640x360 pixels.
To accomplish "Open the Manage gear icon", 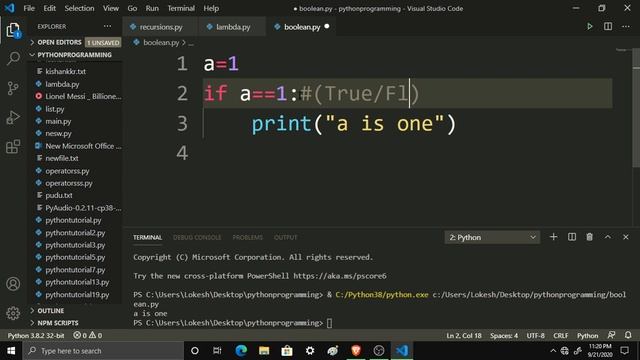I will [13, 313].
